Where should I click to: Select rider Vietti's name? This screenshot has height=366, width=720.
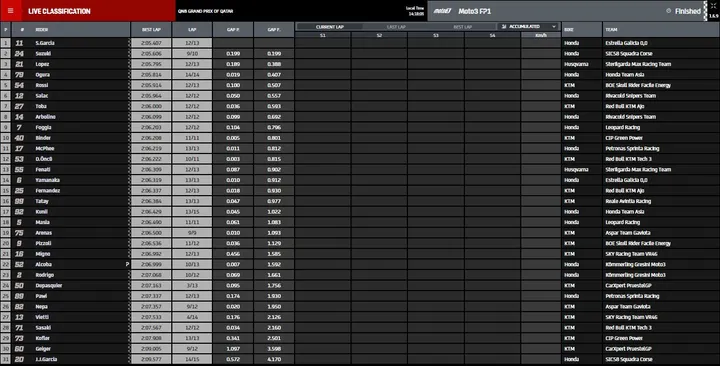tap(42, 317)
